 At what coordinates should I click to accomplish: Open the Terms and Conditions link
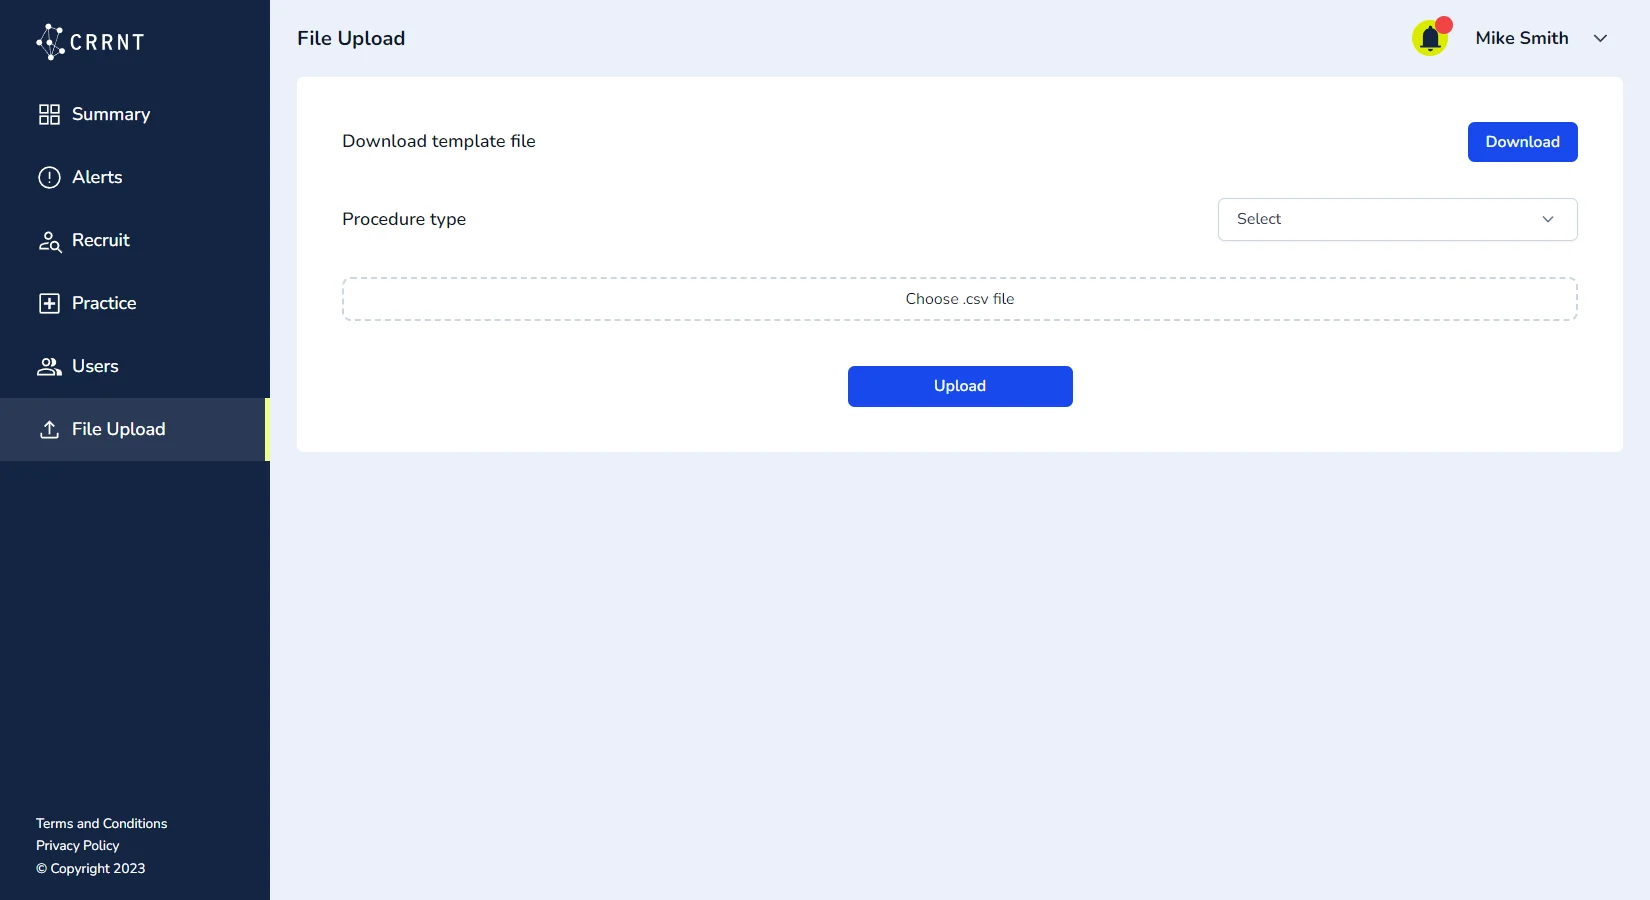[x=102, y=824]
